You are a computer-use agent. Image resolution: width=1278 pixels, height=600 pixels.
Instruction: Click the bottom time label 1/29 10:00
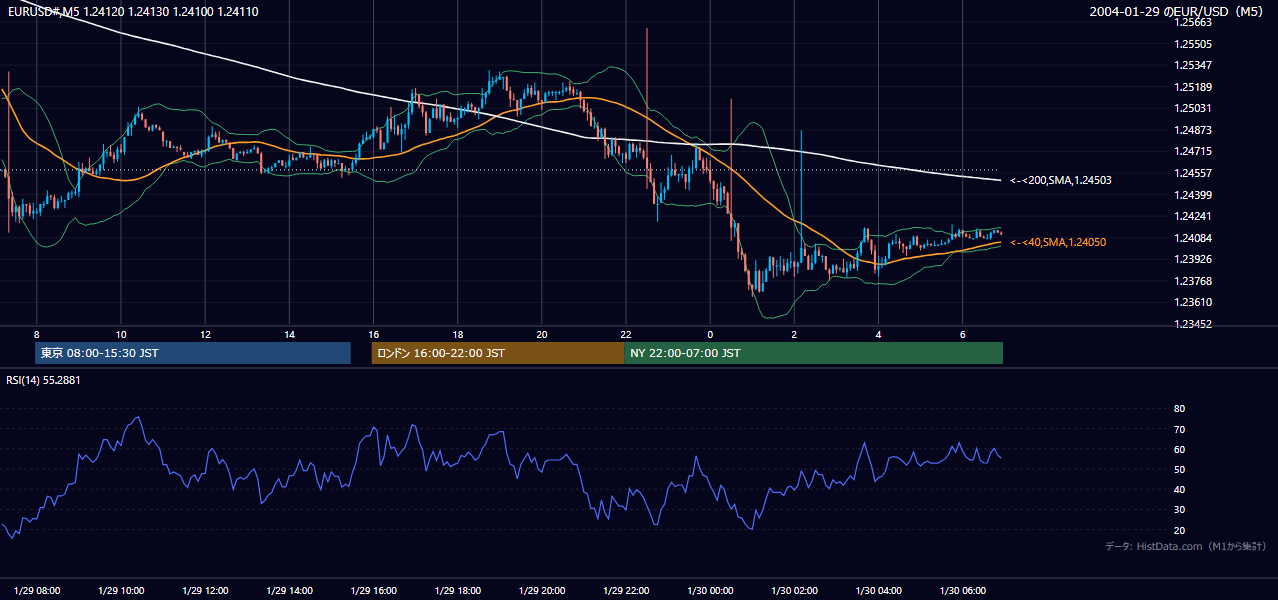click(x=121, y=590)
